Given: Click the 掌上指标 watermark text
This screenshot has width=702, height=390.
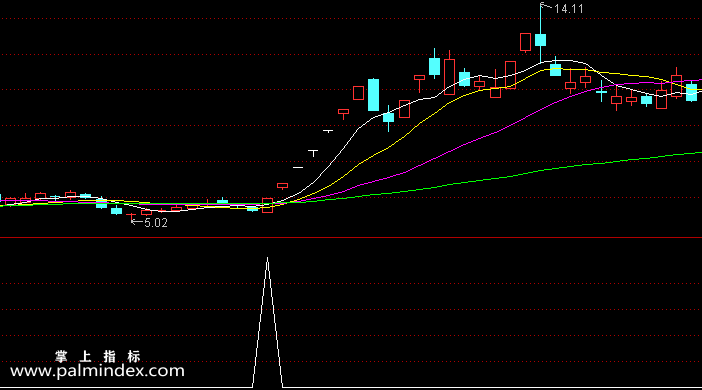Looking at the screenshot, I should [98, 356].
